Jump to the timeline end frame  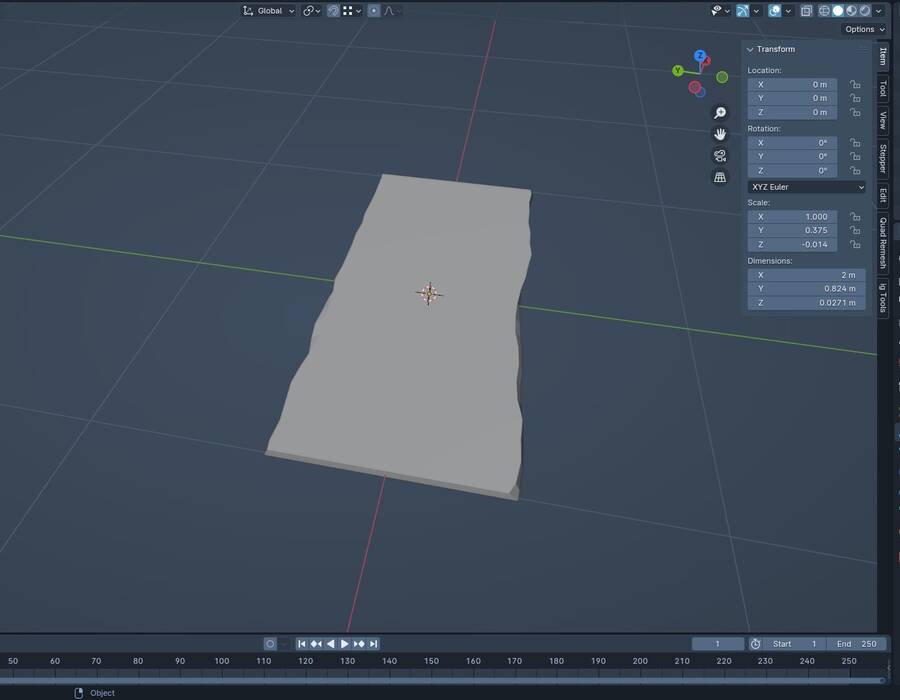[374, 644]
